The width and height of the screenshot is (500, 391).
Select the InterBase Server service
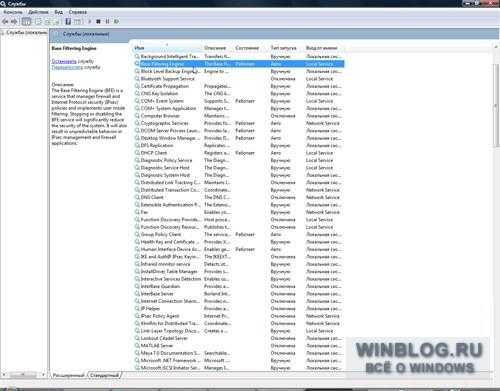(x=239, y=294)
